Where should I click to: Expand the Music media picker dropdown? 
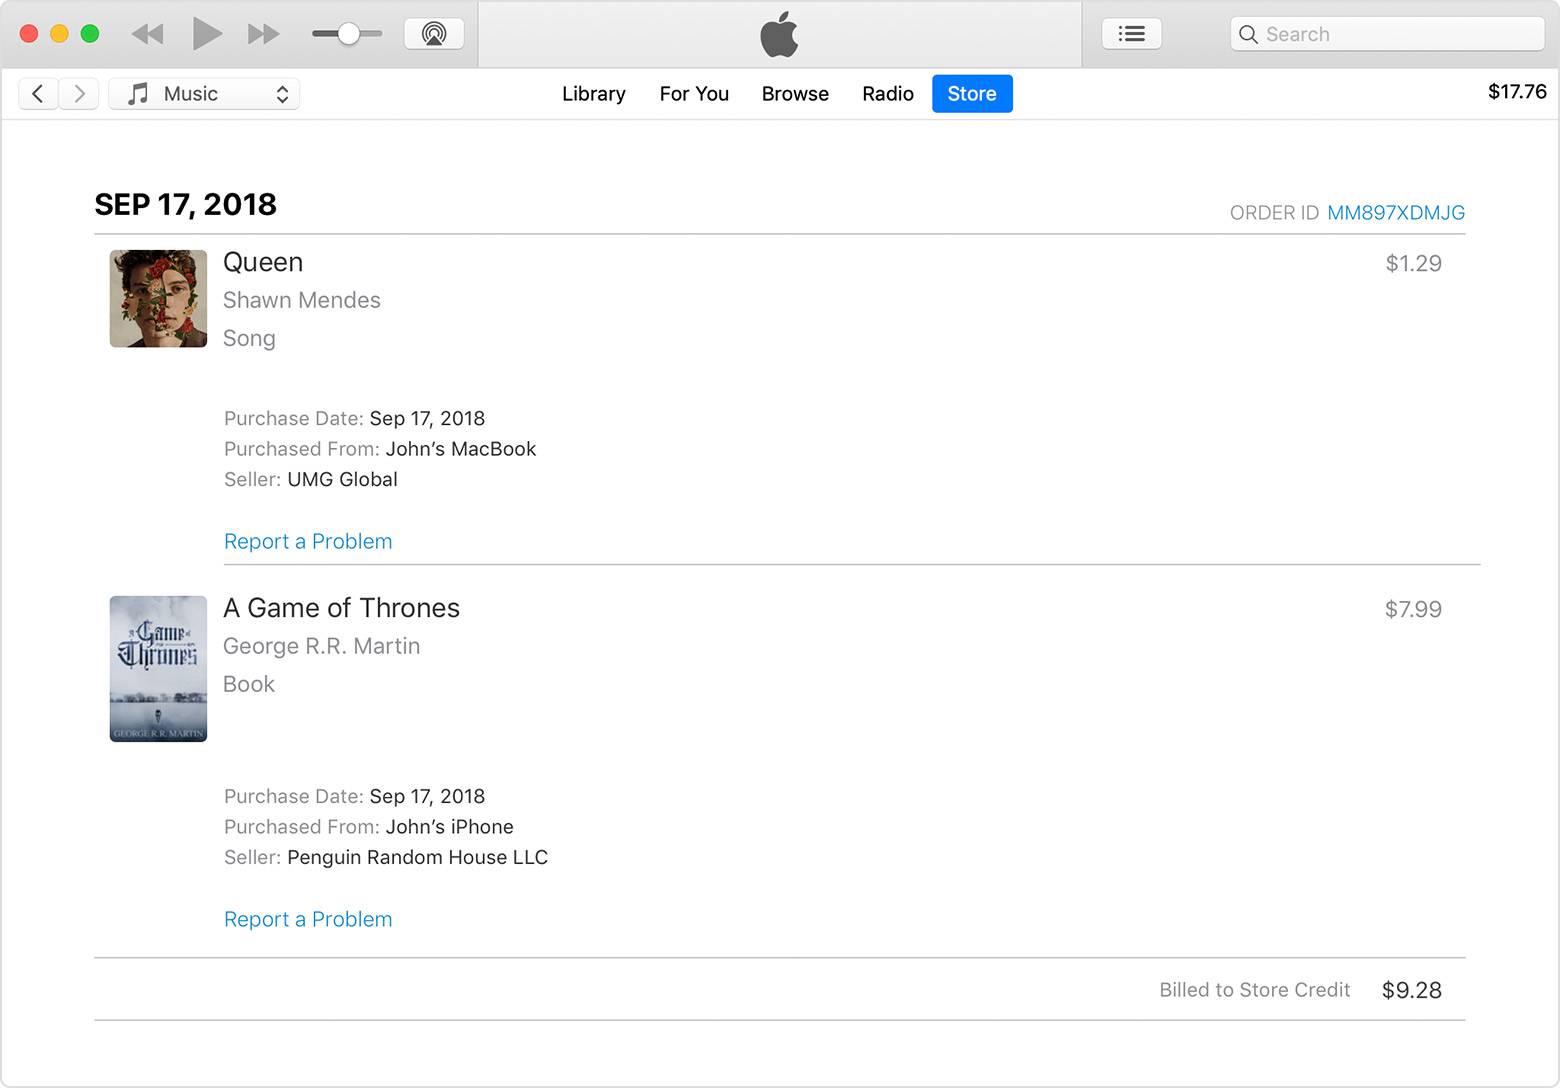204,94
